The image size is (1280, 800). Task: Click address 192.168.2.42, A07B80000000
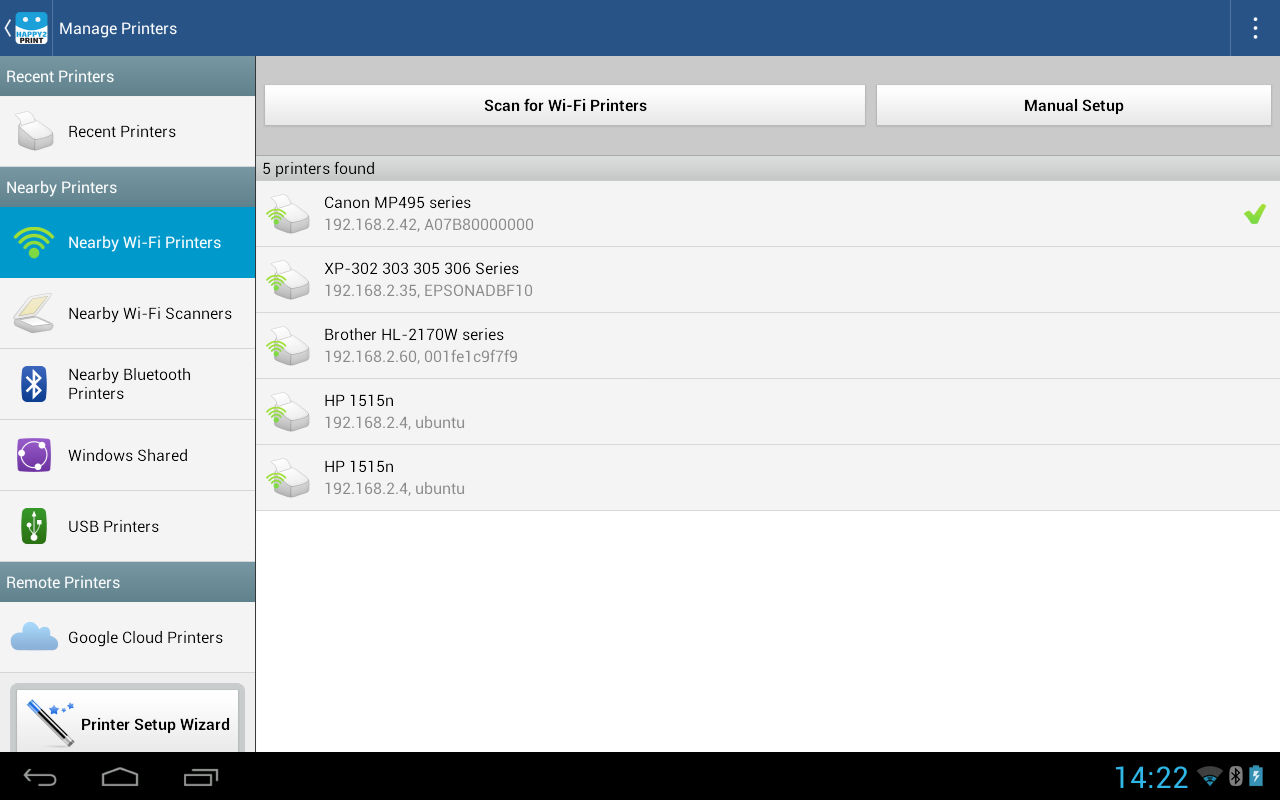point(429,225)
